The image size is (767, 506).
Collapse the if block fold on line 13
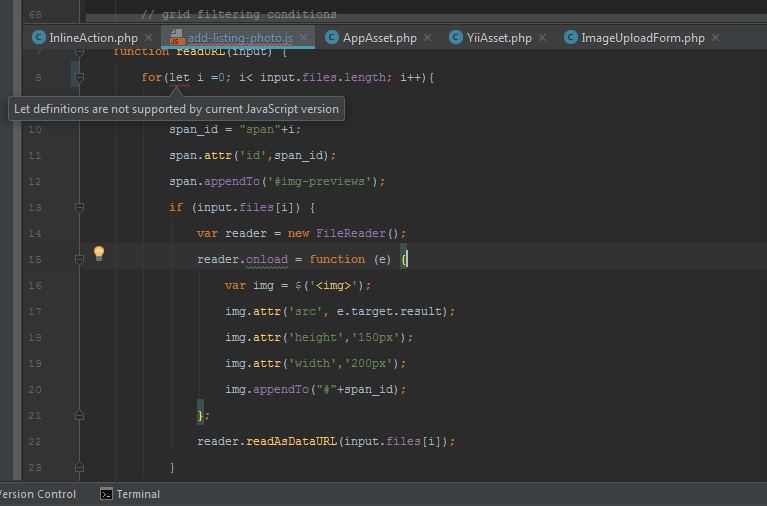80,207
